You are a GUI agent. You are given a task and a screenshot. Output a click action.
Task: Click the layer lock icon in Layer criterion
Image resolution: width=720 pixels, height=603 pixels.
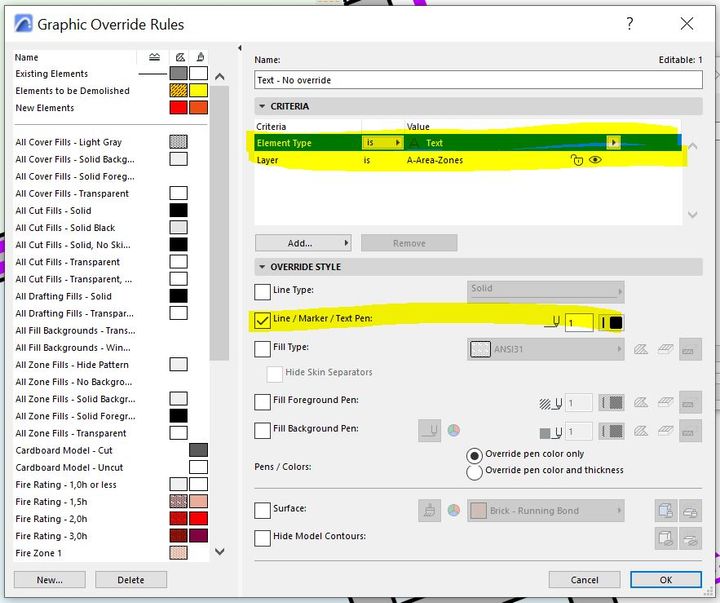point(577,160)
